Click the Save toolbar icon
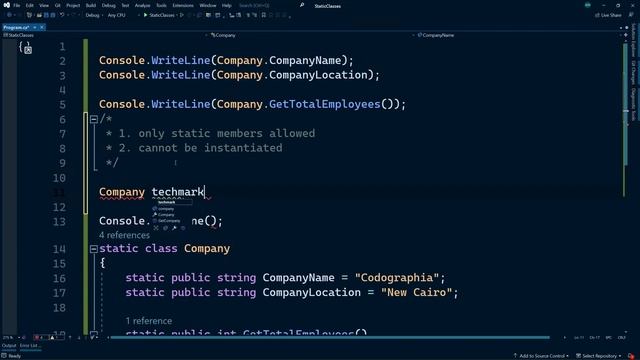 (x=46, y=15)
